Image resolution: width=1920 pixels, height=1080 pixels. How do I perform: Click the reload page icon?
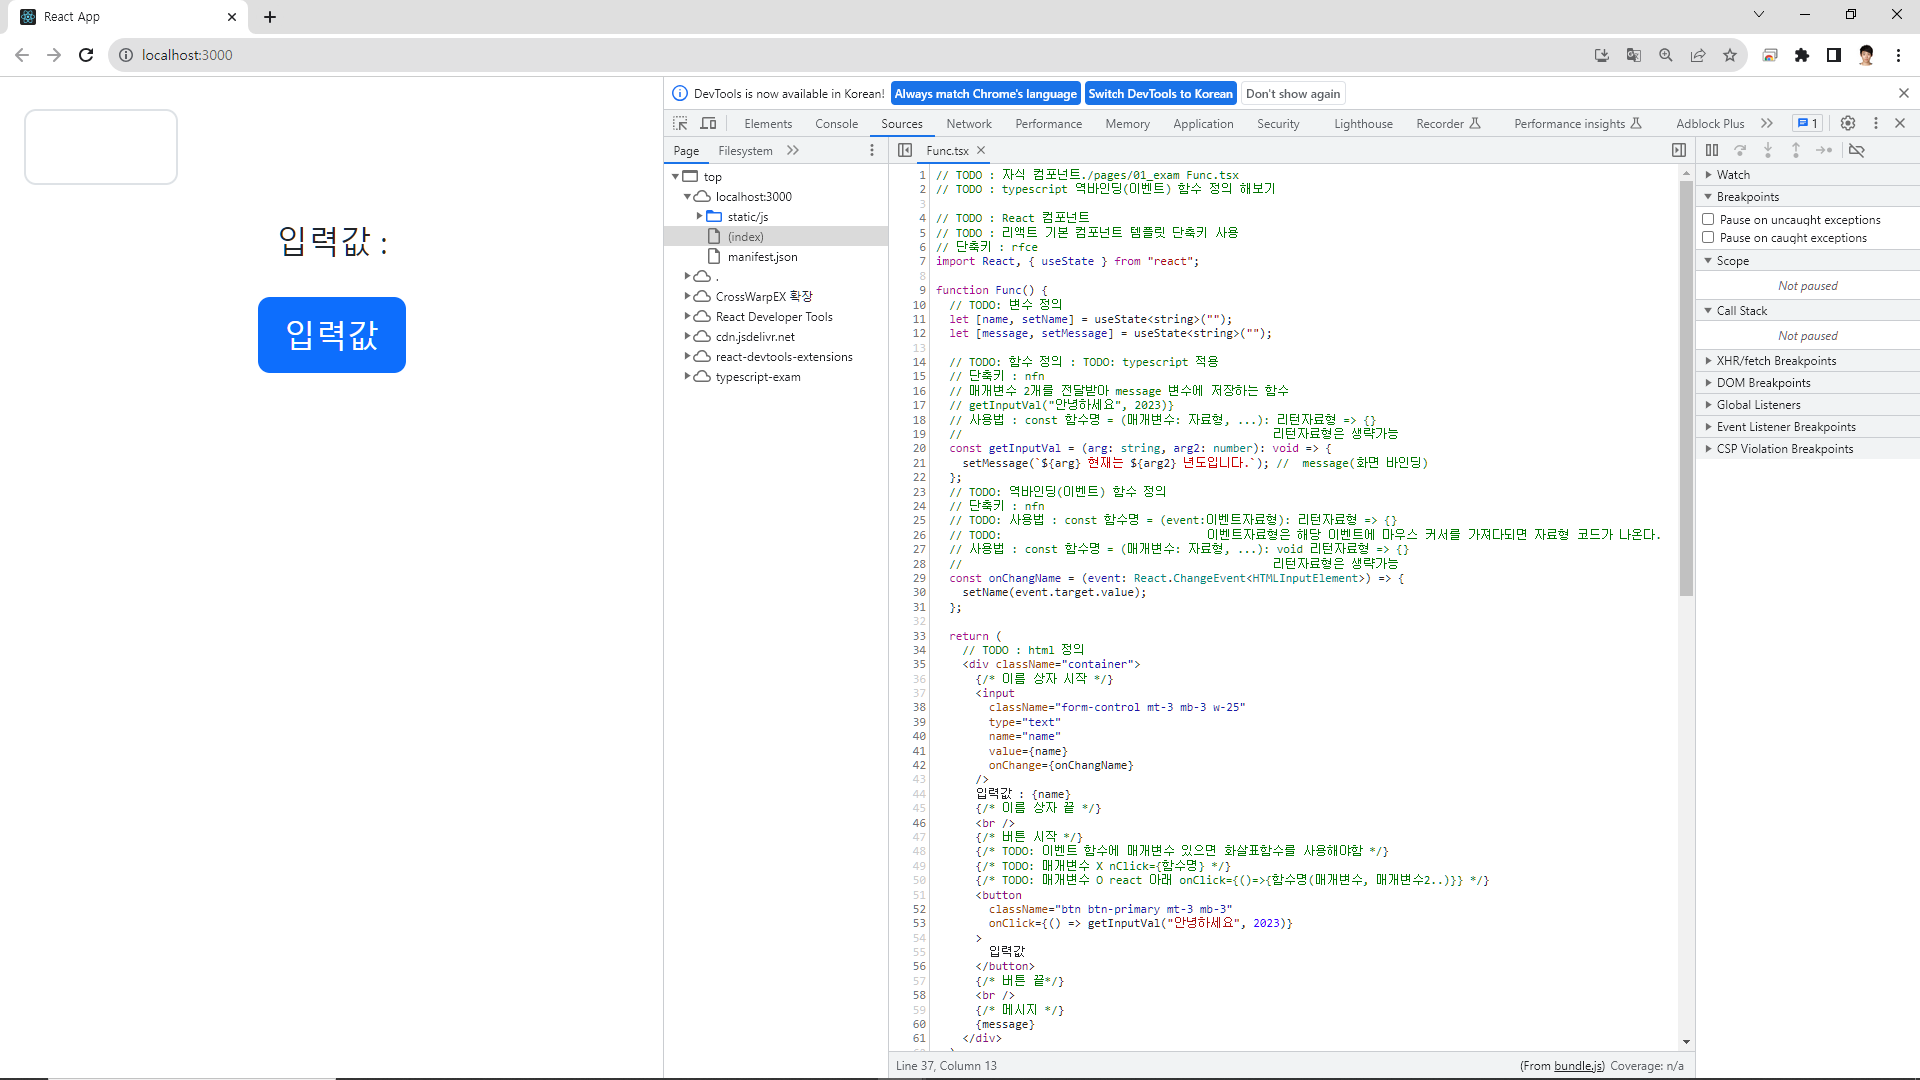(x=86, y=55)
